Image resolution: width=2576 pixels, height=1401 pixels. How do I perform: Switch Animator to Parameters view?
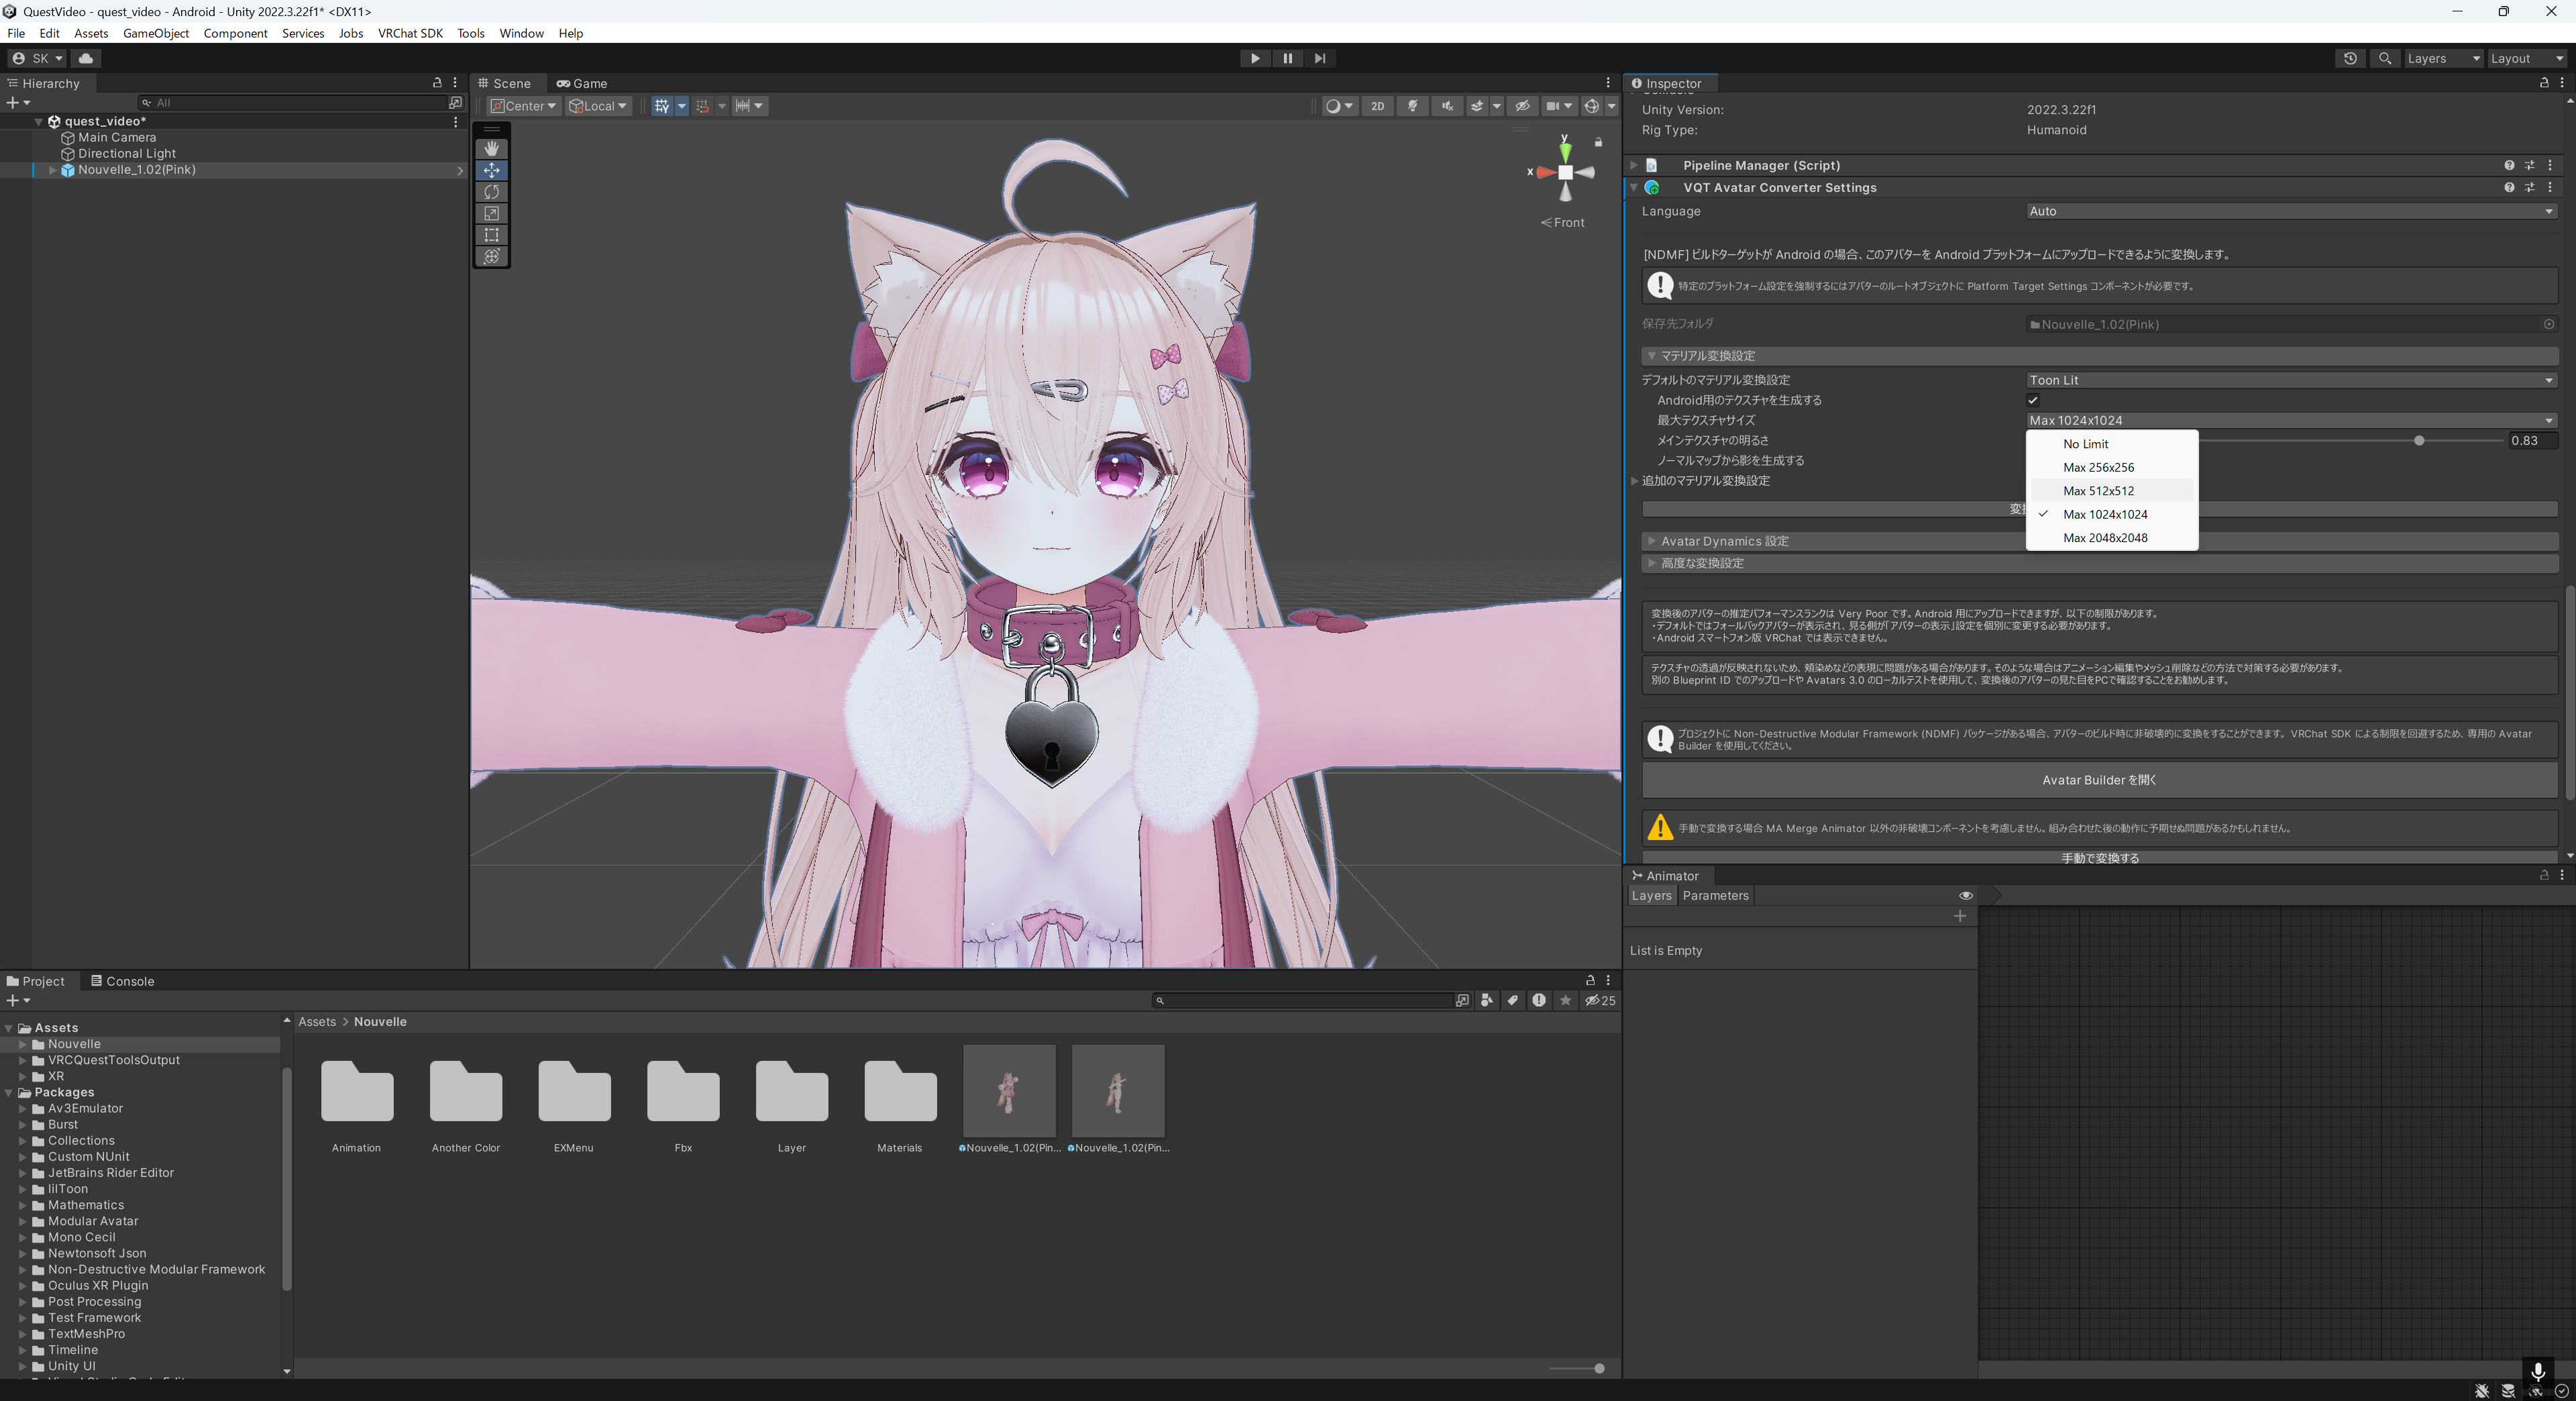[1715, 896]
